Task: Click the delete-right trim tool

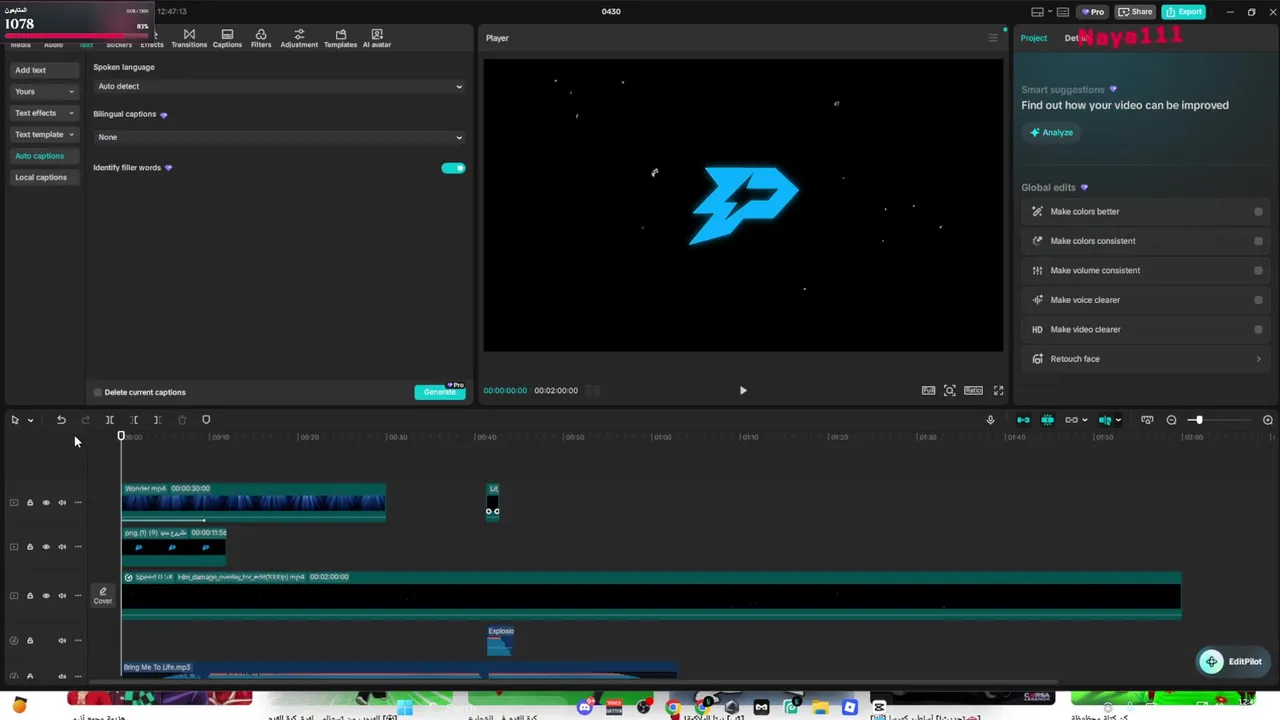Action: [x=158, y=420]
